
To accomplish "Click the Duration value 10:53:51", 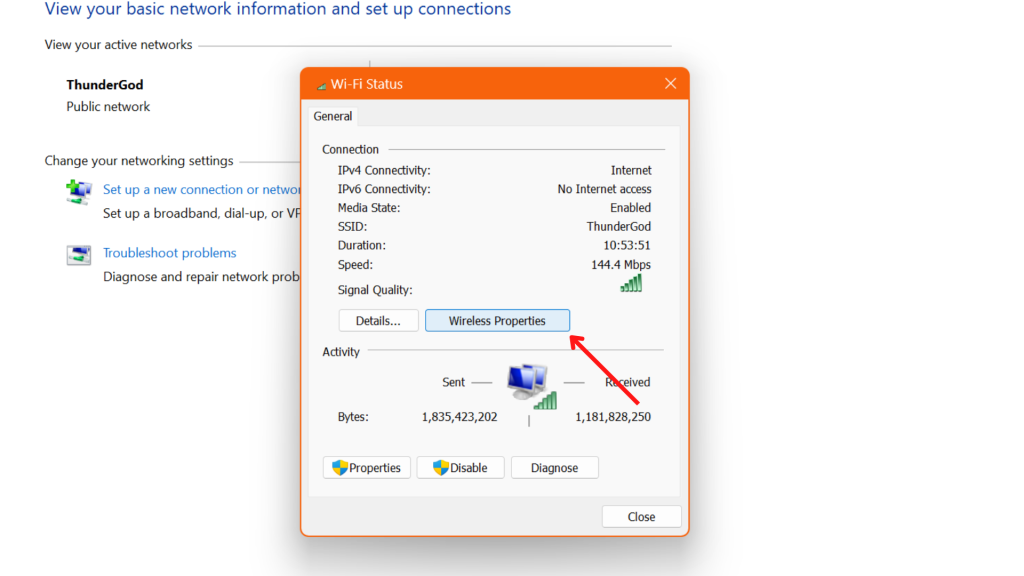I will [x=626, y=246].
